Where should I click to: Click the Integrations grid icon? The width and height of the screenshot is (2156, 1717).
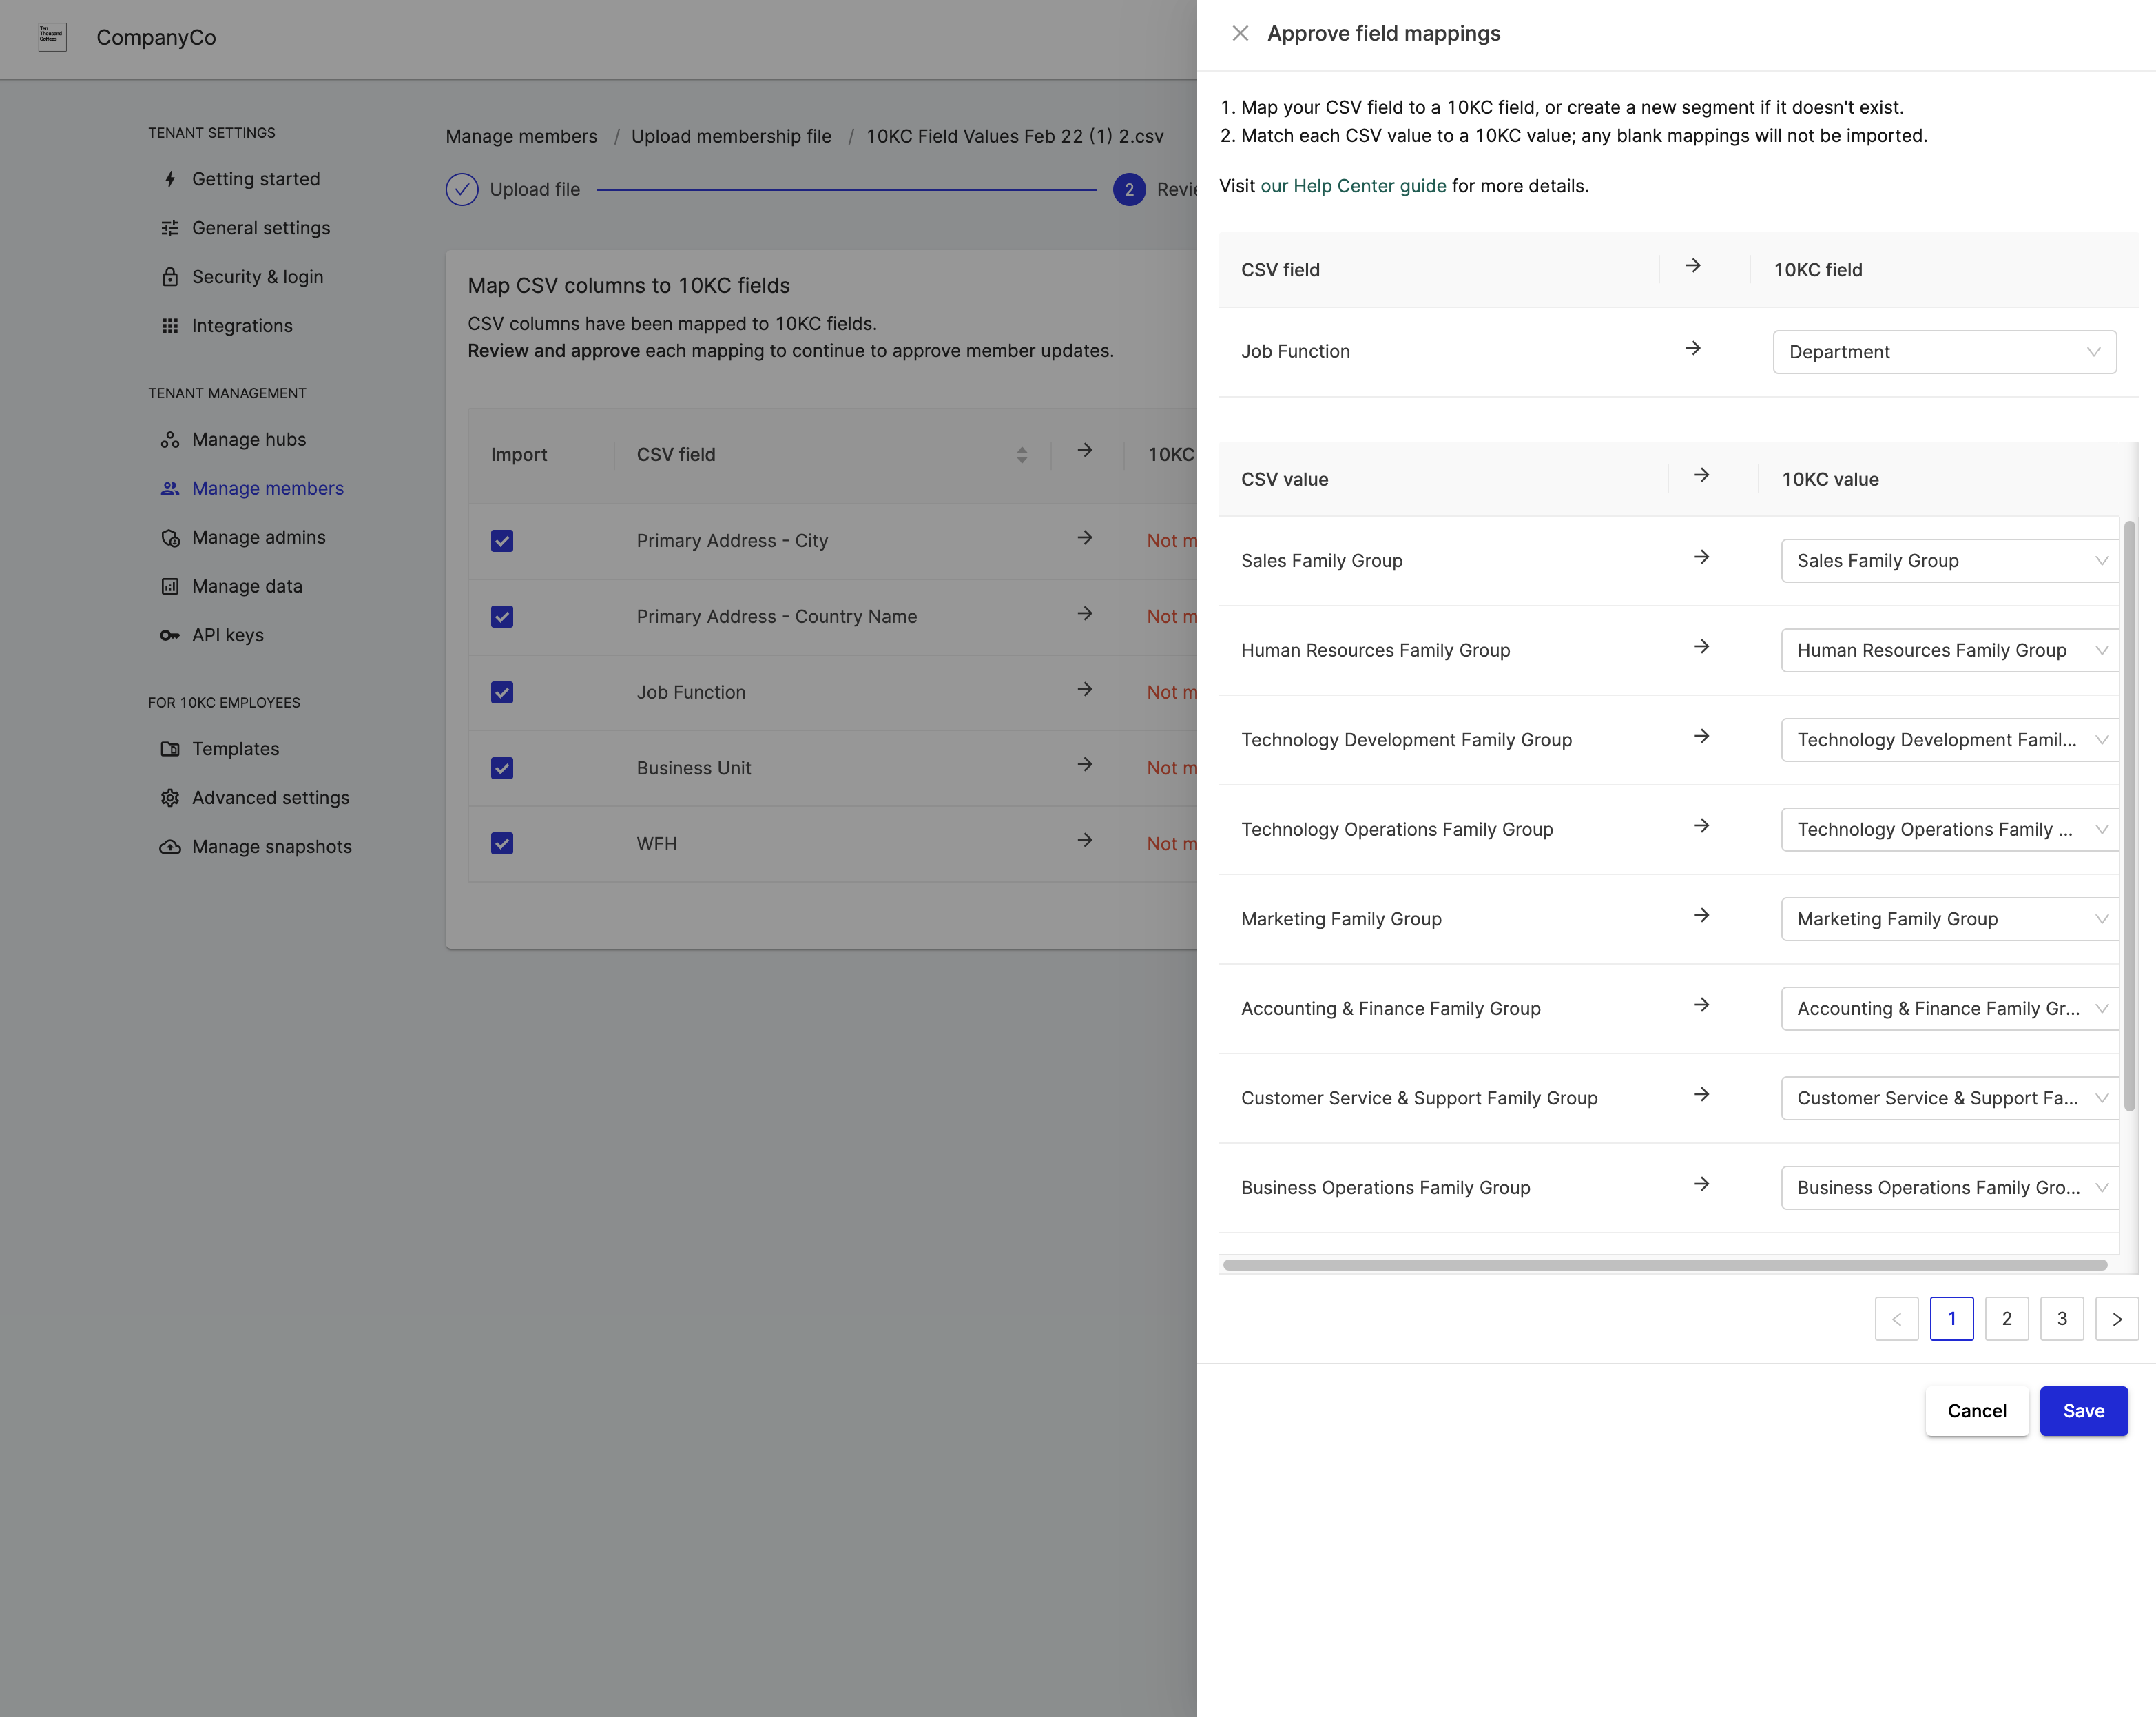[170, 326]
